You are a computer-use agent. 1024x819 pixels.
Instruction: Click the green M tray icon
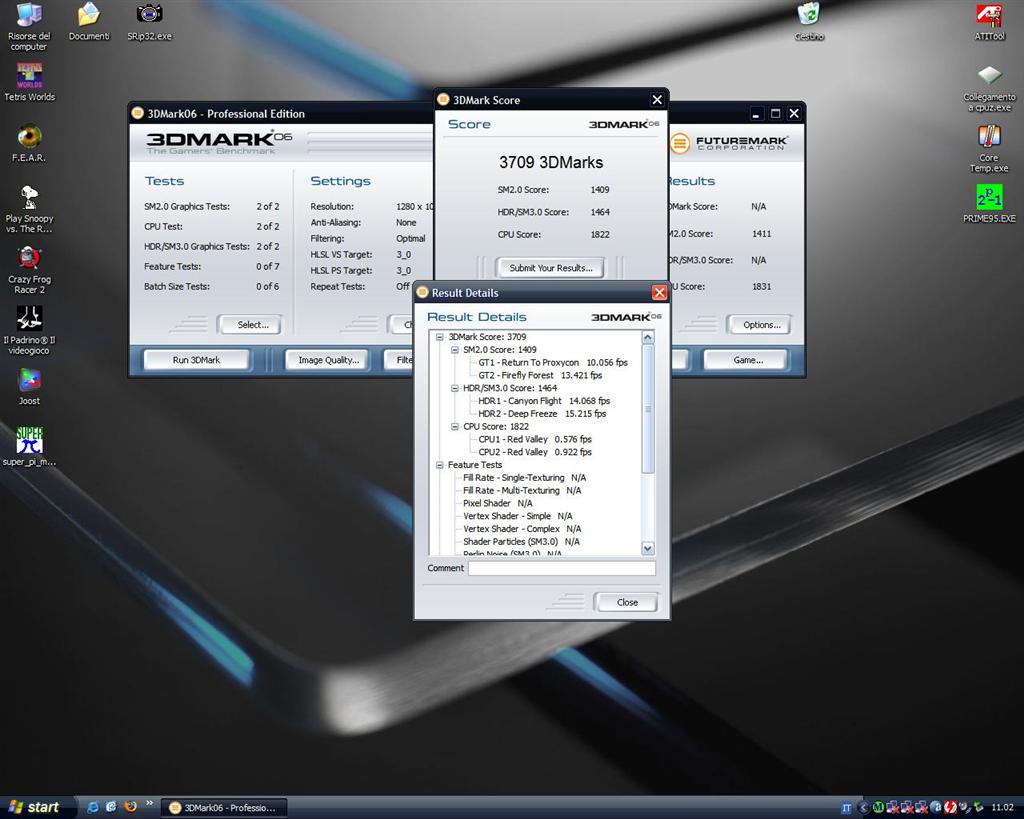[878, 808]
